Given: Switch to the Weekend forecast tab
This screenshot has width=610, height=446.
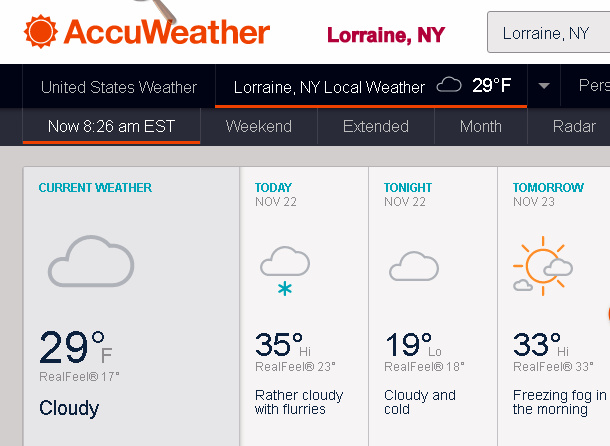Looking at the screenshot, I should coord(259,126).
